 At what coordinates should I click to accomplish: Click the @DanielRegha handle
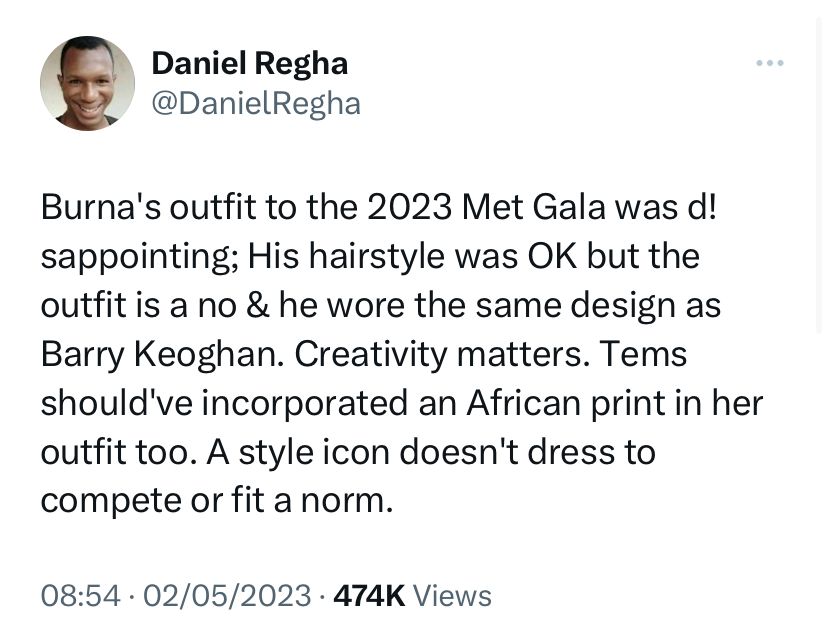point(256,104)
